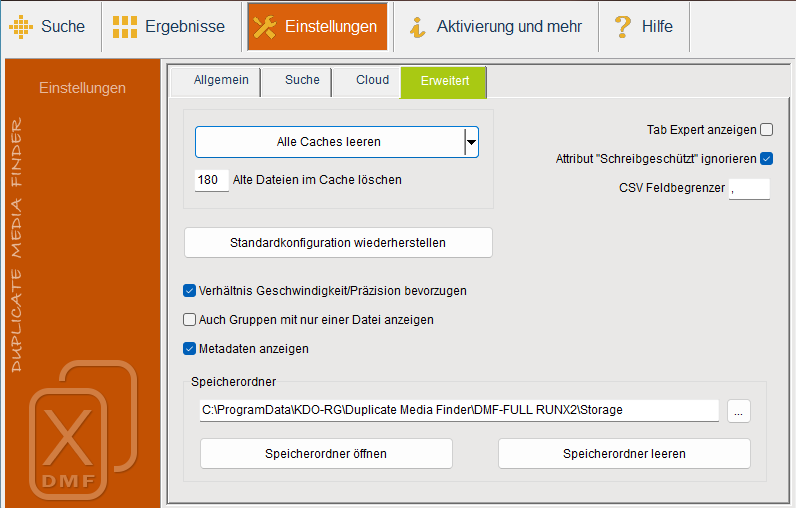The image size is (796, 508).
Task: Uncheck Attribut Schreibgeschützt ignorieren
Action: click(x=767, y=158)
